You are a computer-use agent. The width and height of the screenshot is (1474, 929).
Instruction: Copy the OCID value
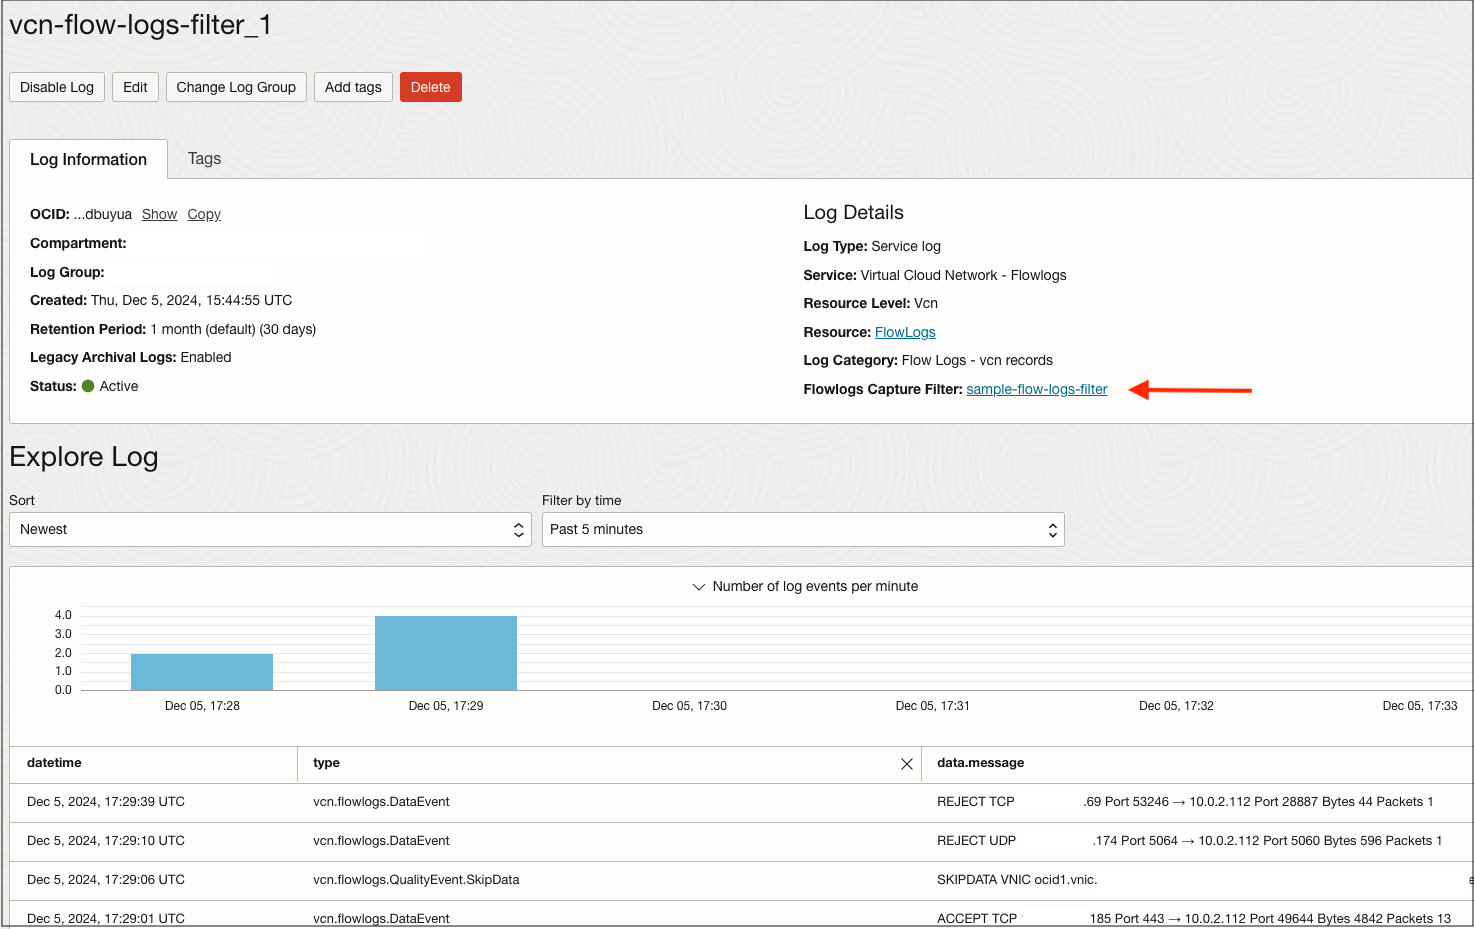coord(204,214)
